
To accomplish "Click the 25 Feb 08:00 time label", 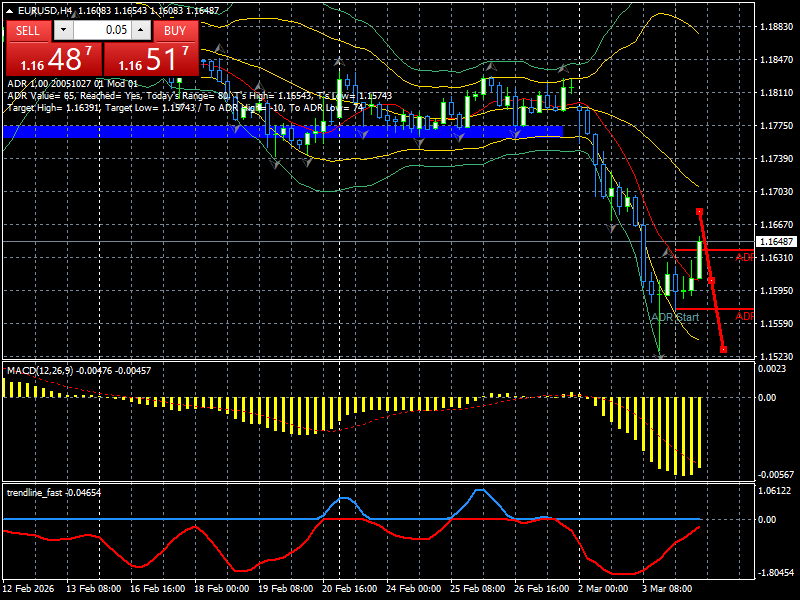I will 478,588.
